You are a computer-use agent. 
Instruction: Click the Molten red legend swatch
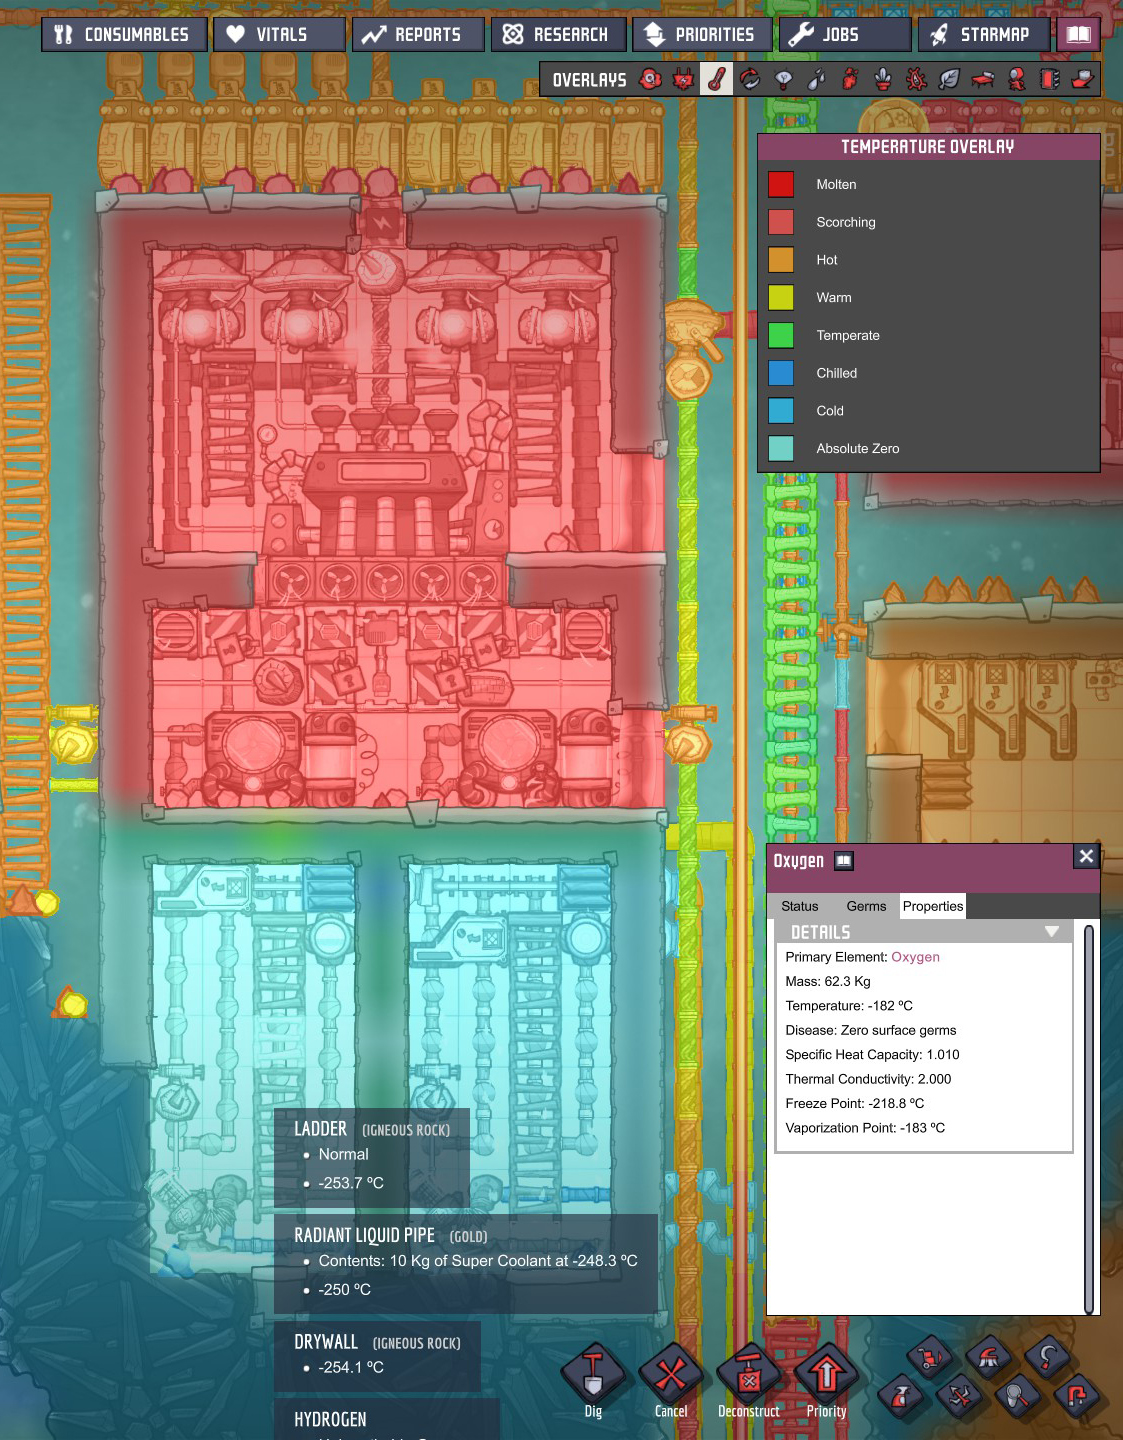[x=781, y=185]
